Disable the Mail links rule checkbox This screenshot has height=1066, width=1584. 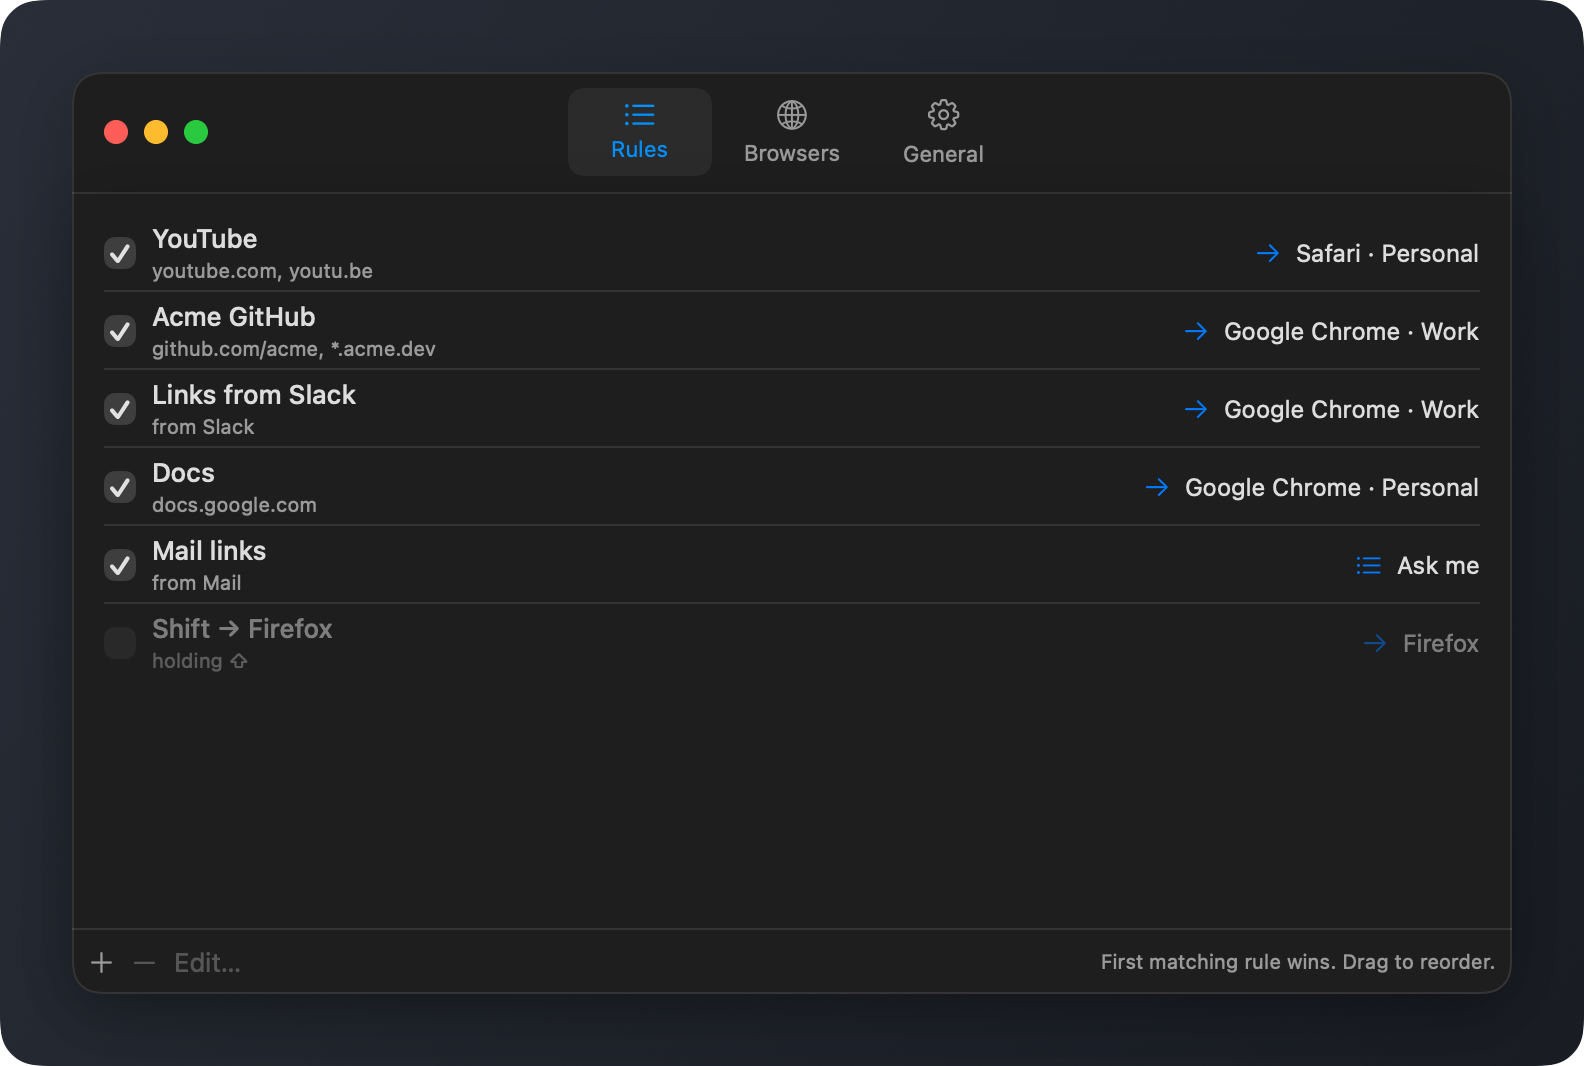pos(120,565)
